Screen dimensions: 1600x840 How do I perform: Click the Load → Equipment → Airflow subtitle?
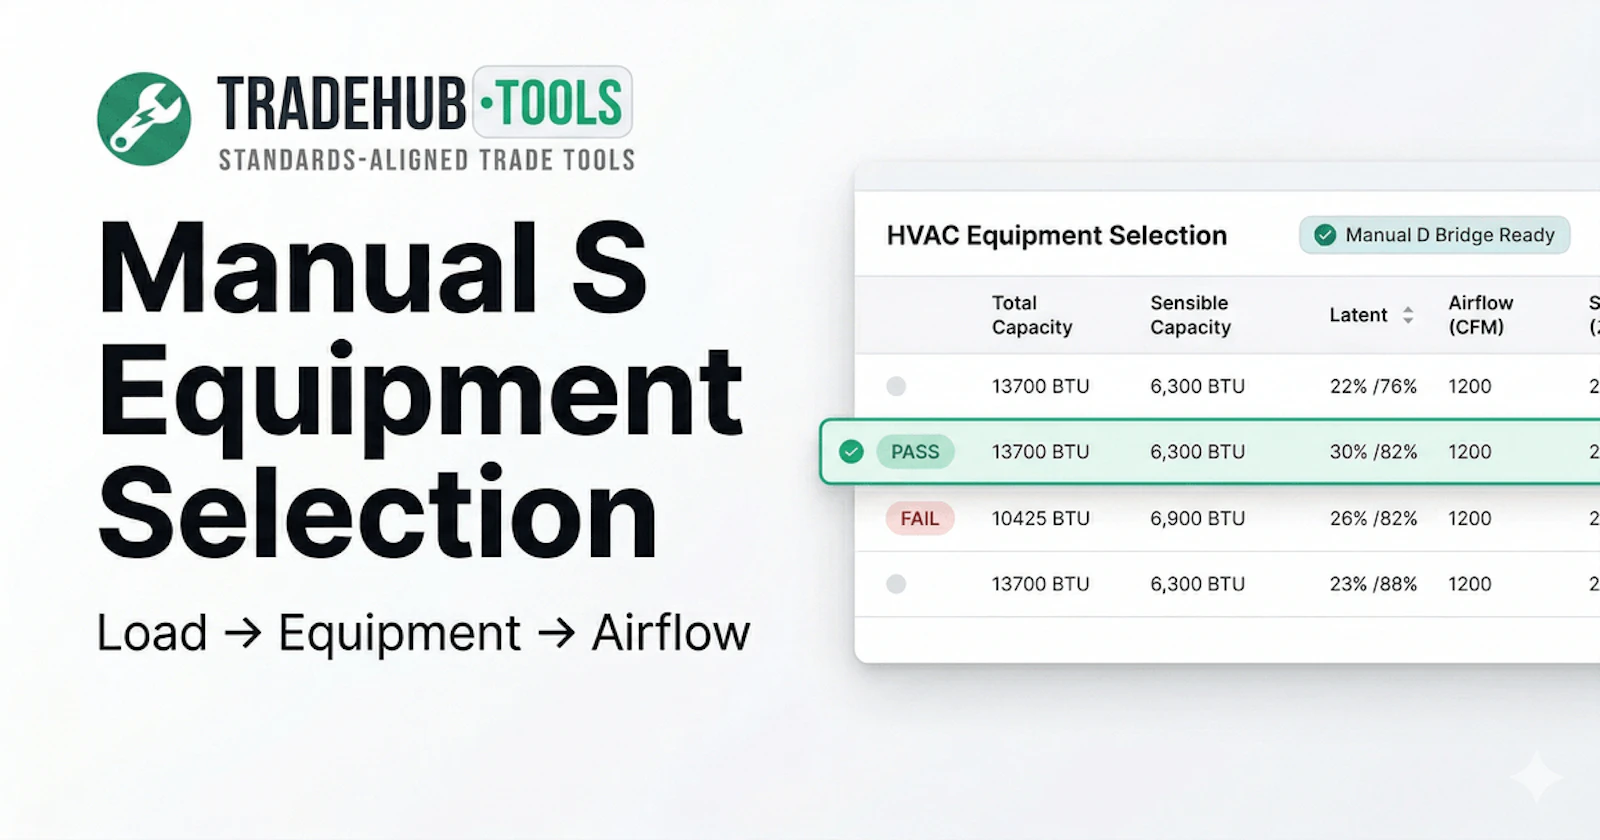point(423,633)
